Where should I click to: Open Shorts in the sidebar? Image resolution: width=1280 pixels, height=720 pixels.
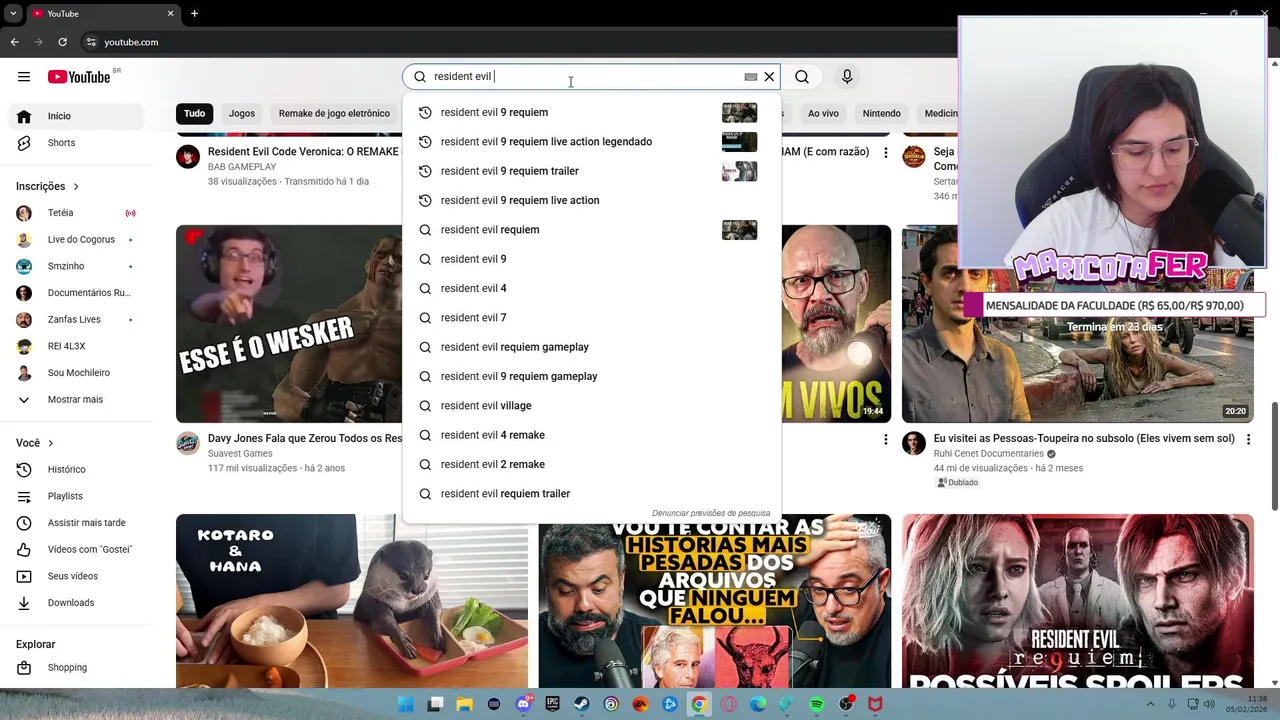coord(76,143)
